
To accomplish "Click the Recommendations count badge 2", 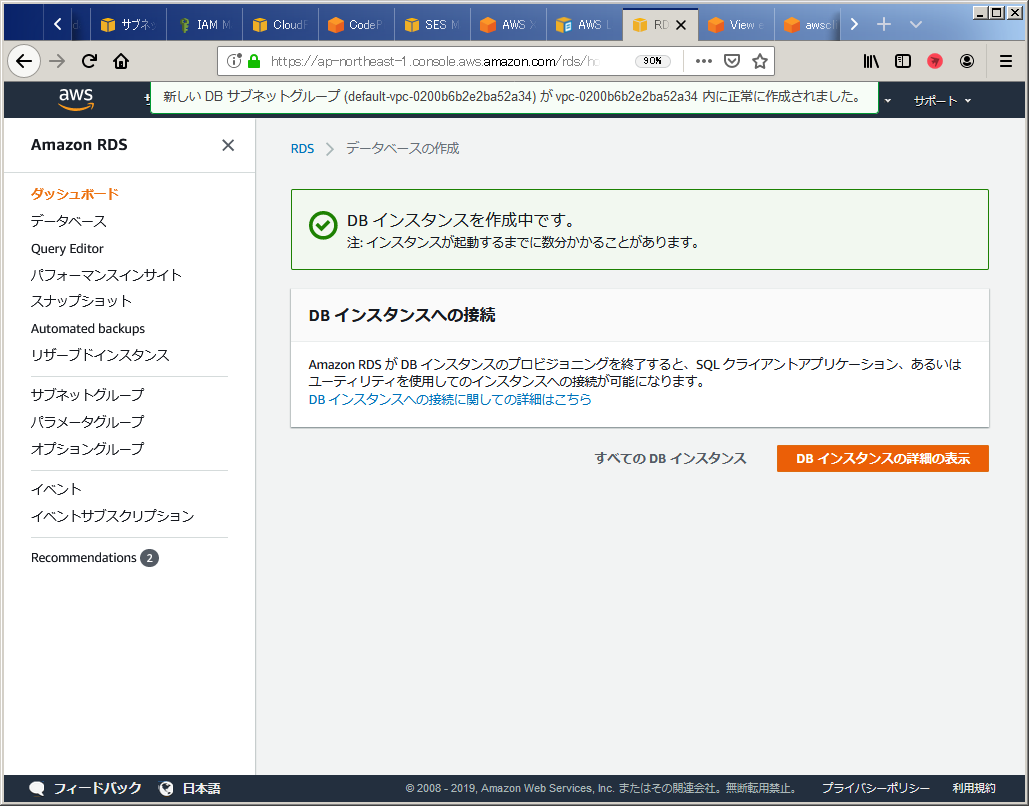I will 149,558.
